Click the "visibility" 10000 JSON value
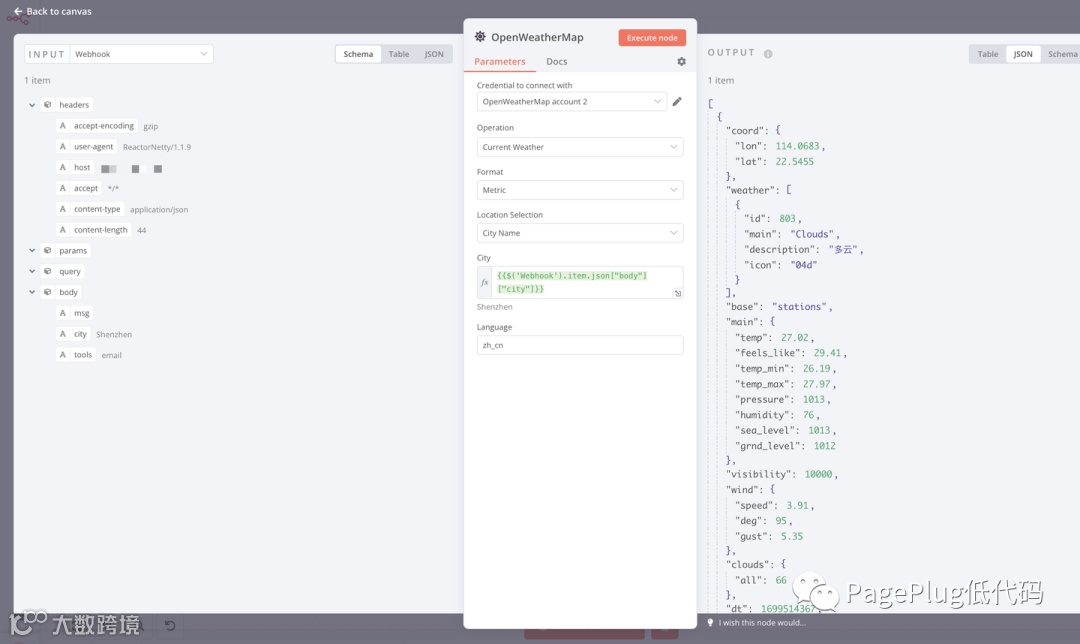Viewport: 1080px width, 644px height. click(818, 474)
